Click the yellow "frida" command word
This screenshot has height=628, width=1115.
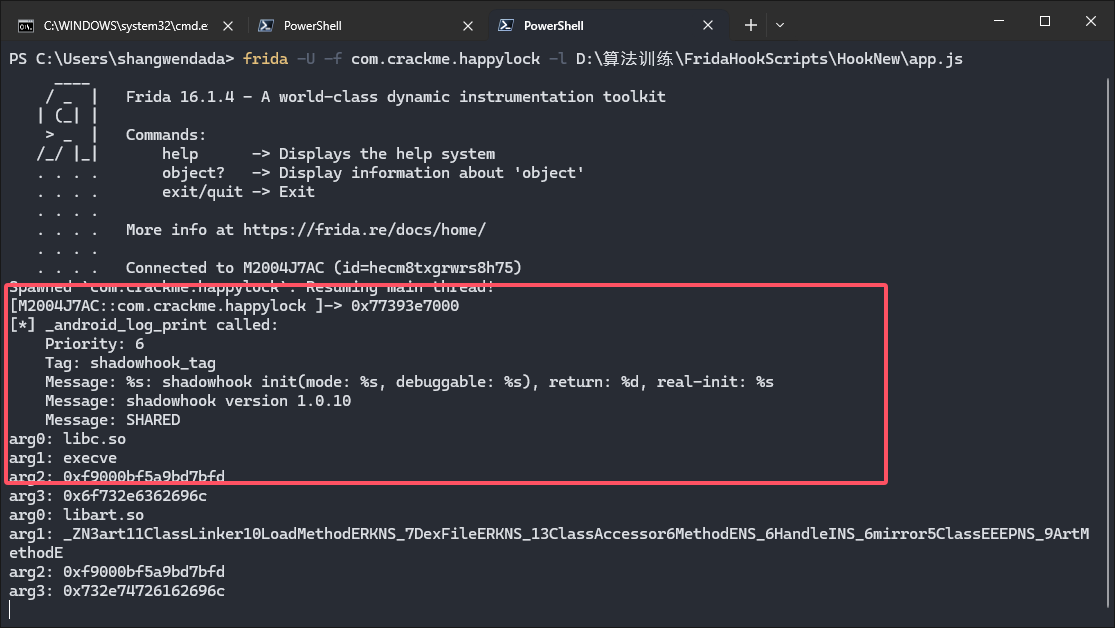(x=265, y=59)
